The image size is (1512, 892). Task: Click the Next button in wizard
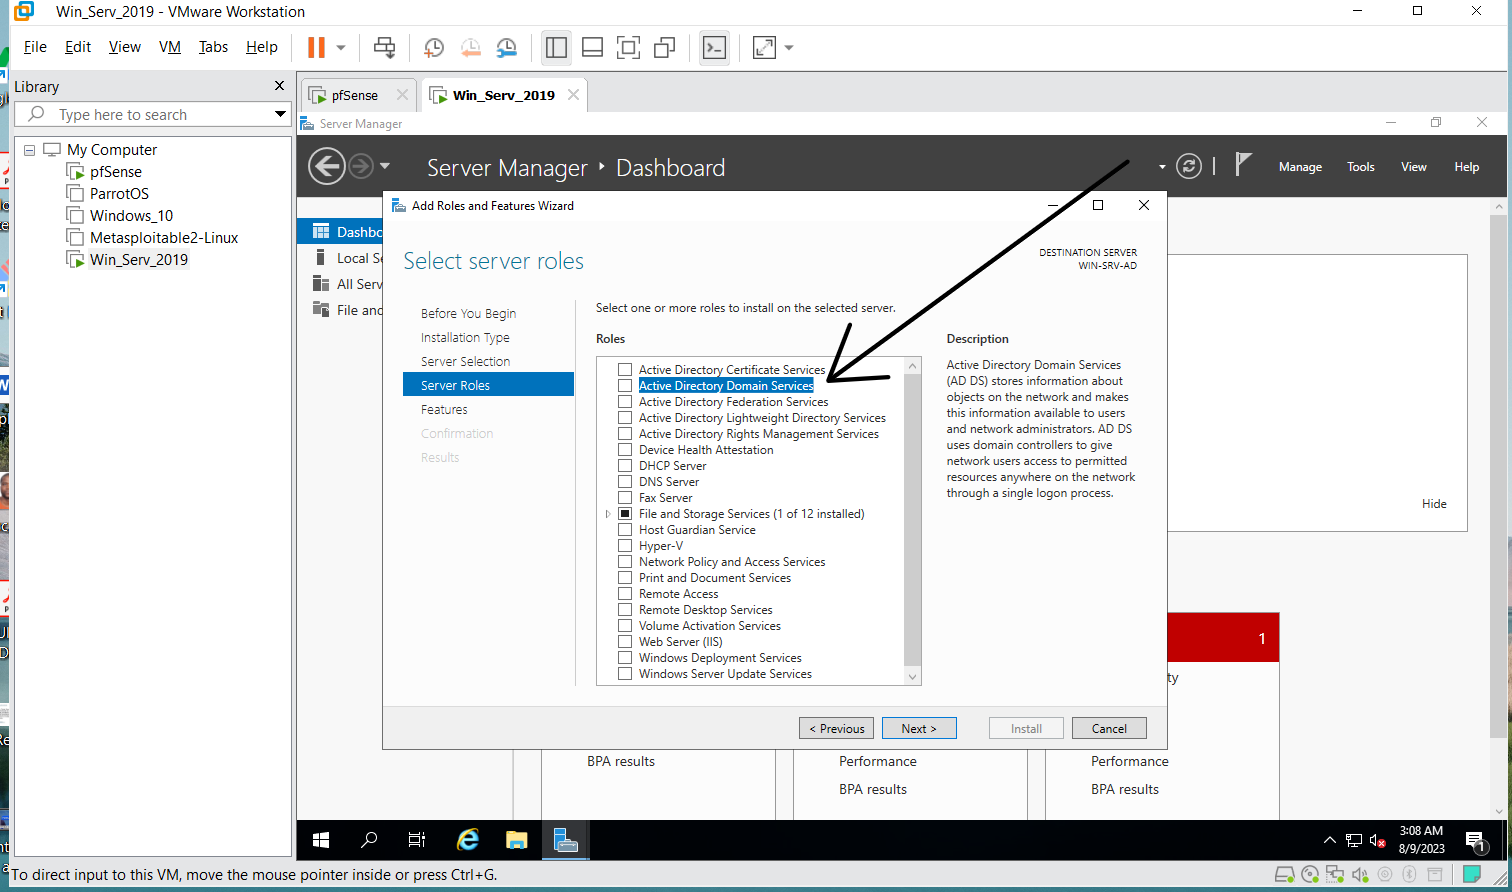tap(919, 728)
